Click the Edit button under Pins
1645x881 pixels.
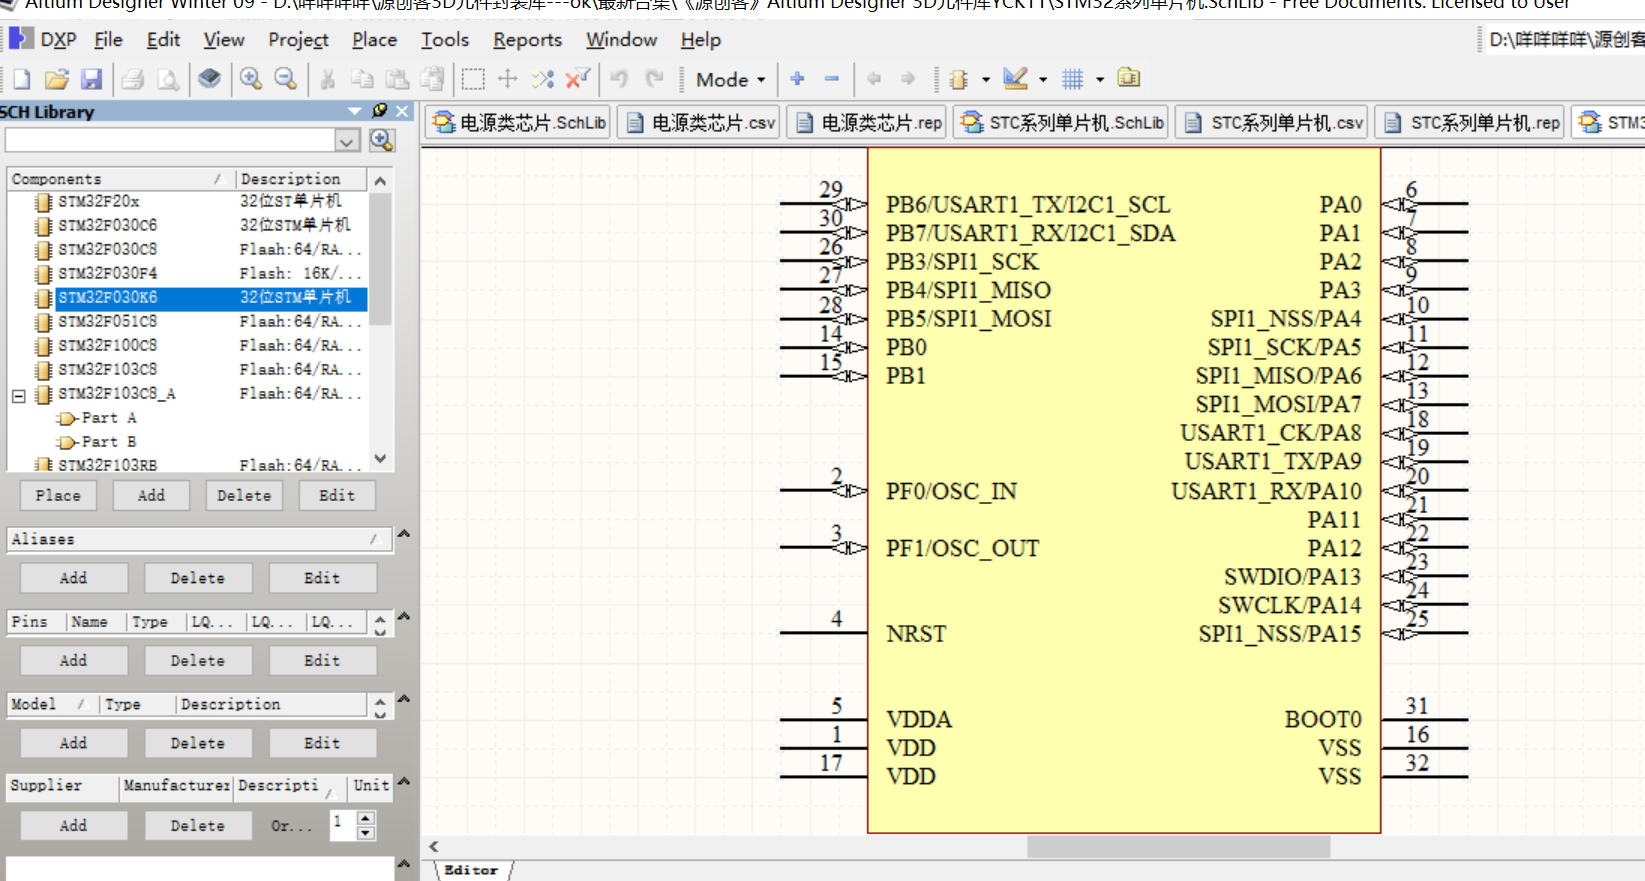coord(322,661)
